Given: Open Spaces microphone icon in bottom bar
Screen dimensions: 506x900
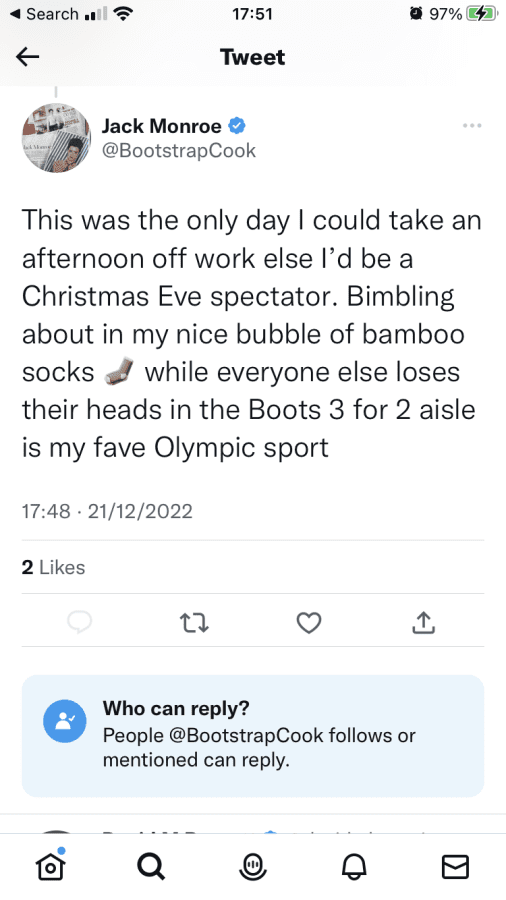Looking at the screenshot, I should point(253,866).
